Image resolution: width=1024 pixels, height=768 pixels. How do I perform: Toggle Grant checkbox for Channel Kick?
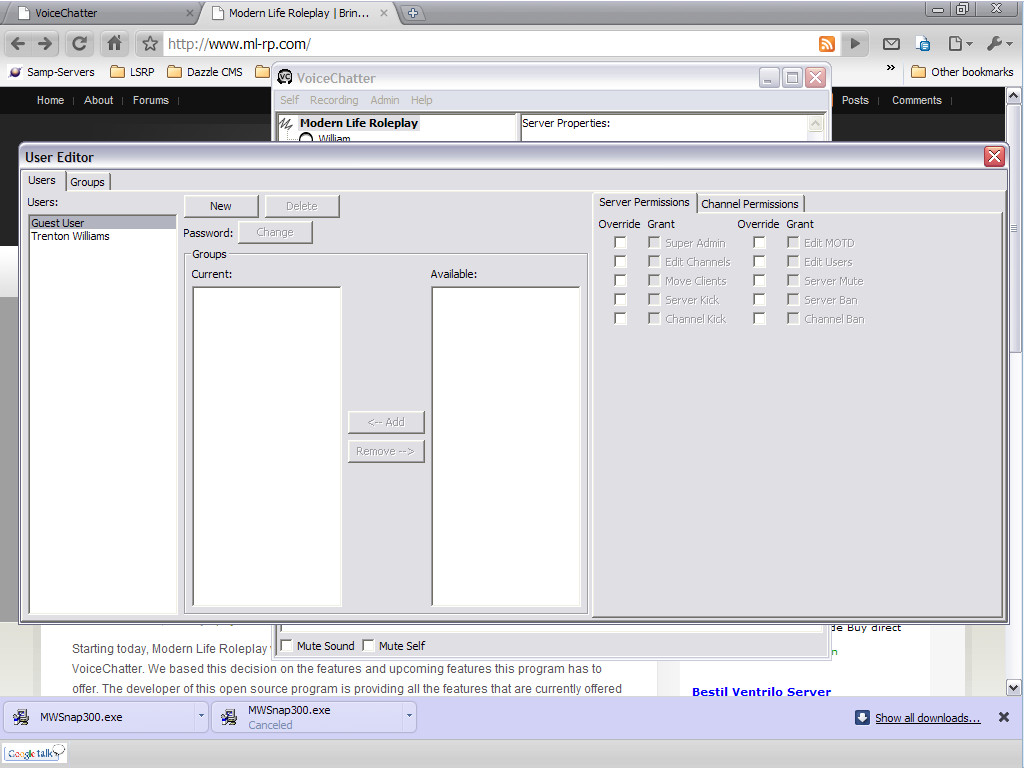(x=654, y=318)
